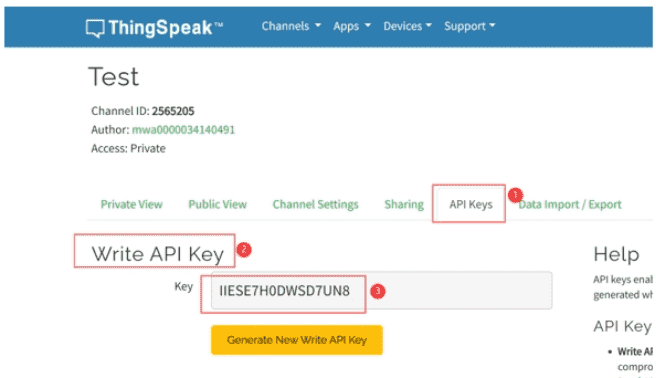Click the ThingSpeak speech bubble logo icon
This screenshot has width=656, height=378.
point(95,28)
